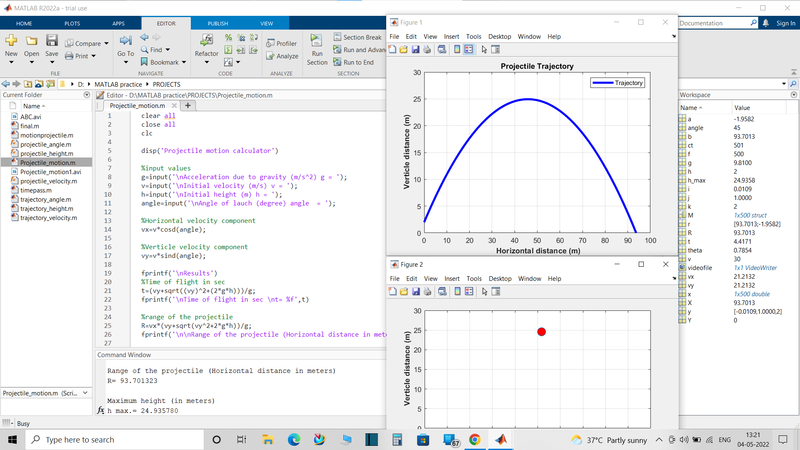The height and width of the screenshot is (450, 800).
Task: Toggle Insert Legend in Figure 2 toolbar
Action: pos(468,291)
